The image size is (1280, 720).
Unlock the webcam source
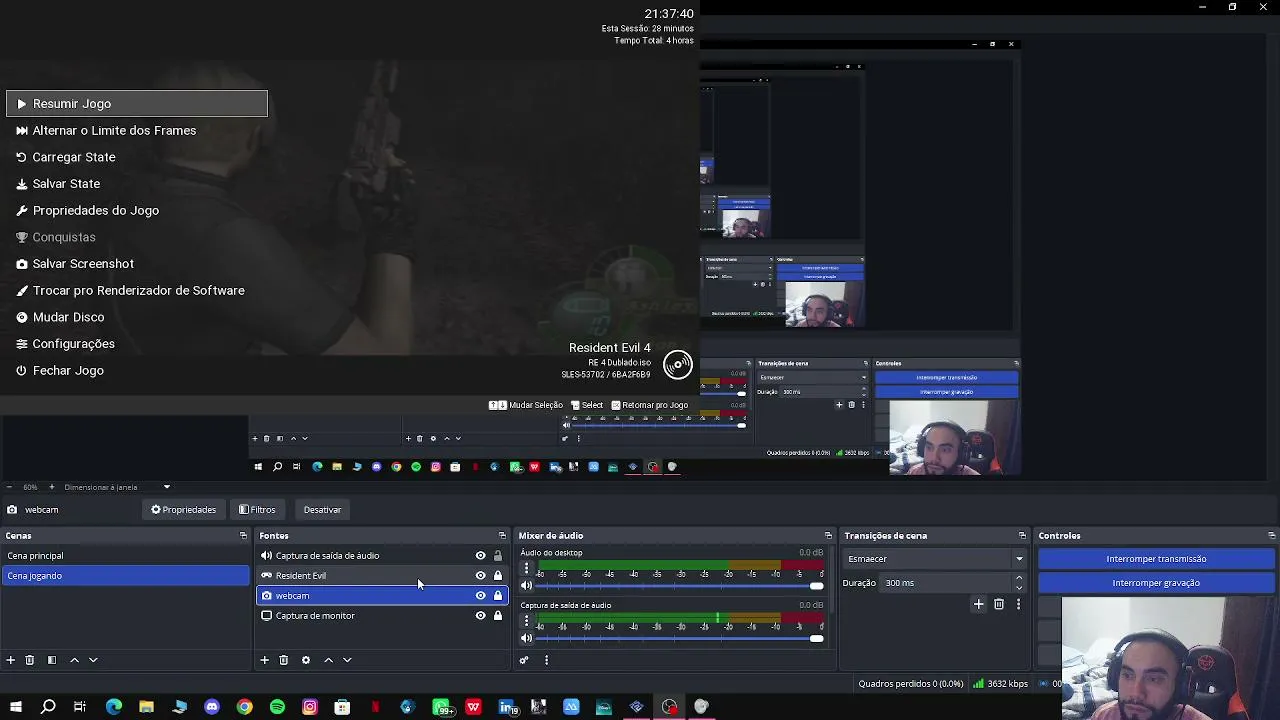(x=498, y=596)
